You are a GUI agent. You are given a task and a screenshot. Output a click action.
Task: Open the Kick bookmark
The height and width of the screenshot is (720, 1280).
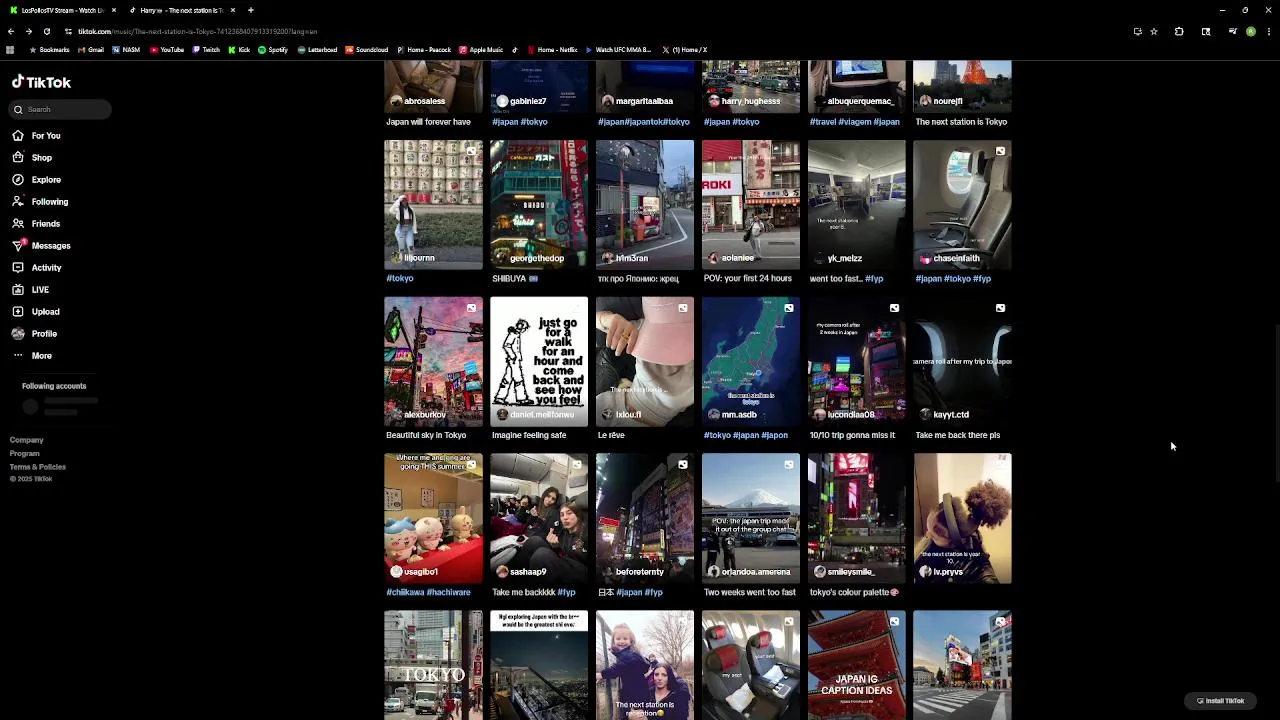[239, 50]
